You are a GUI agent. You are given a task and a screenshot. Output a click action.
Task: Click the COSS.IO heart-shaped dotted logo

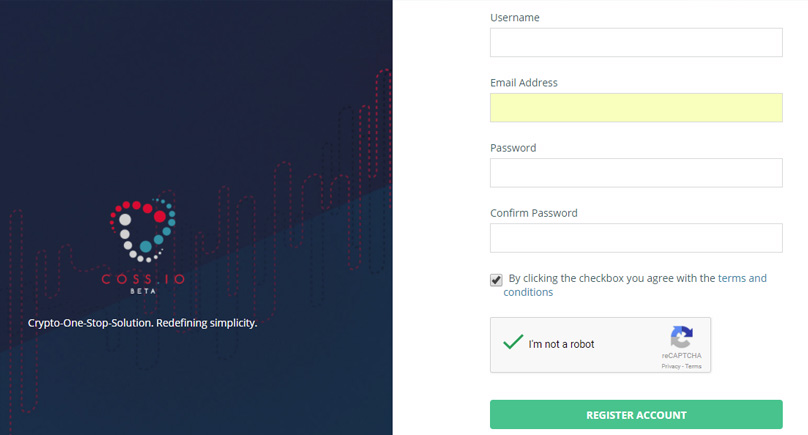[x=143, y=230]
